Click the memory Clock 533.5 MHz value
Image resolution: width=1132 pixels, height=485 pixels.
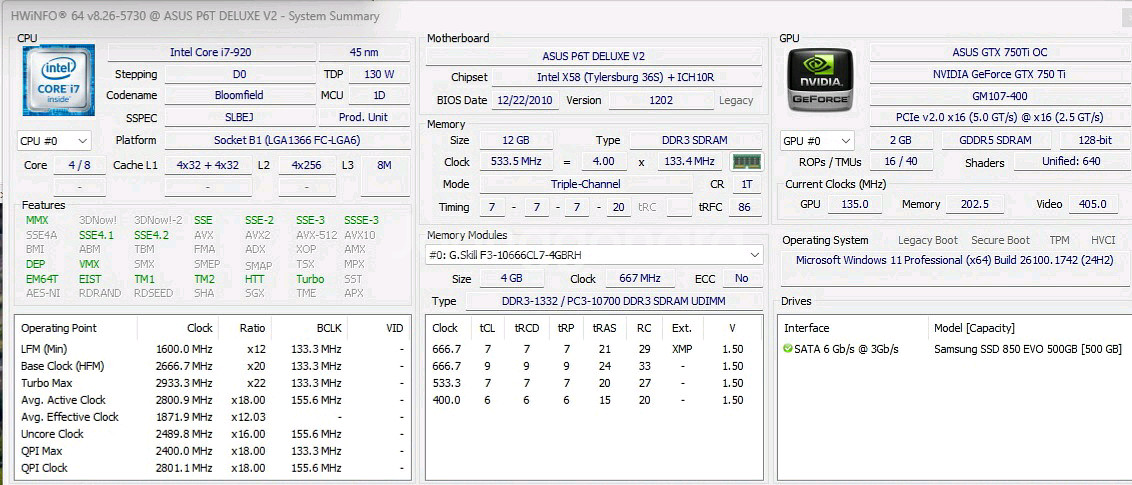pyautogui.click(x=518, y=162)
